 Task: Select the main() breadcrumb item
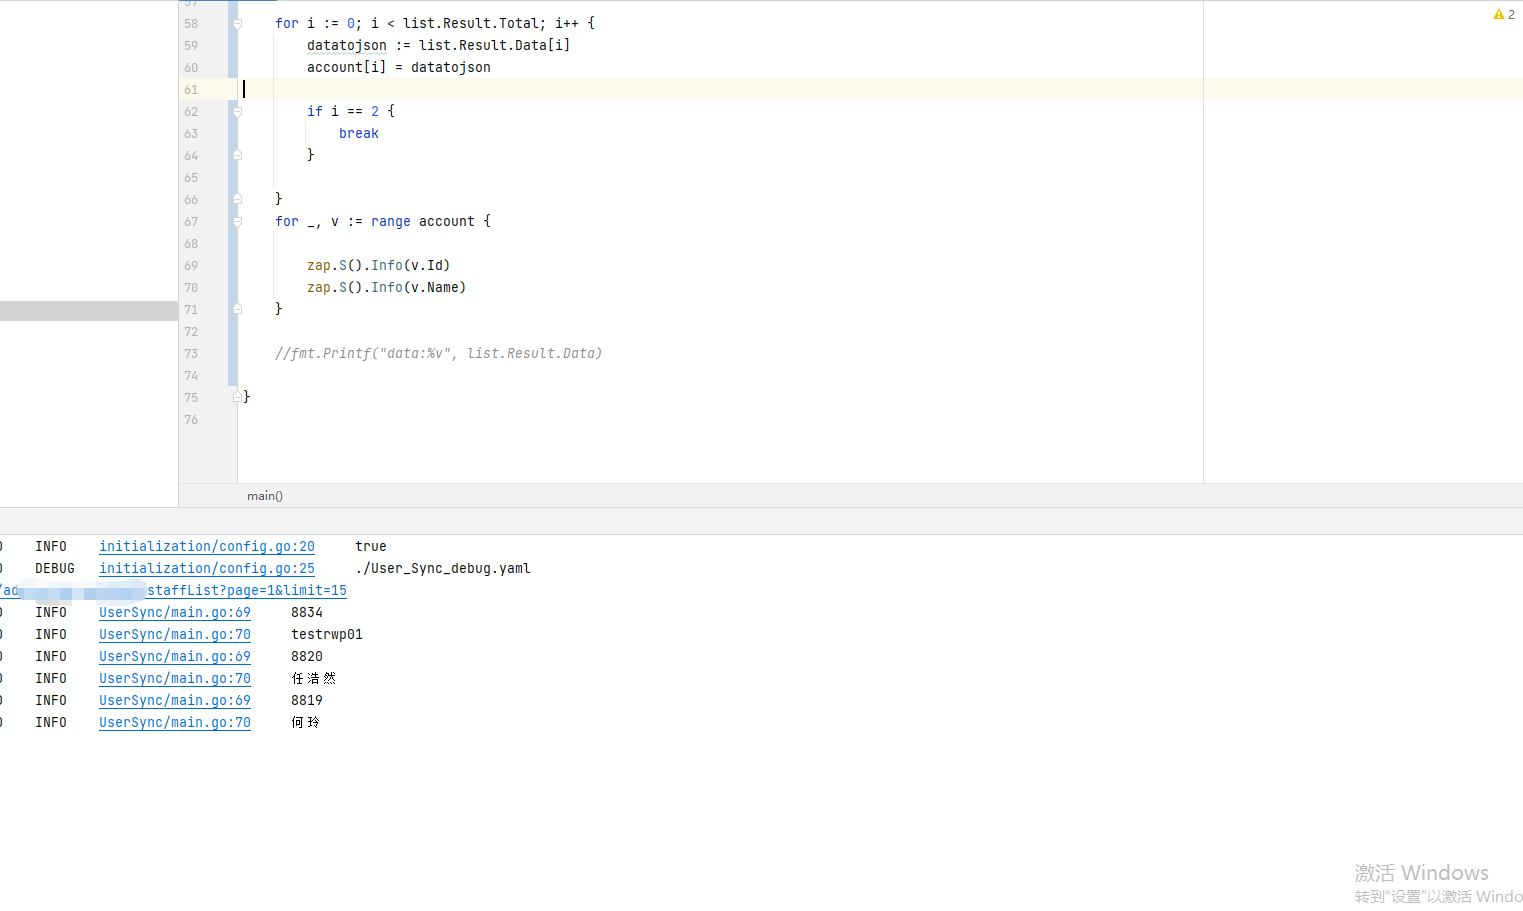point(265,496)
